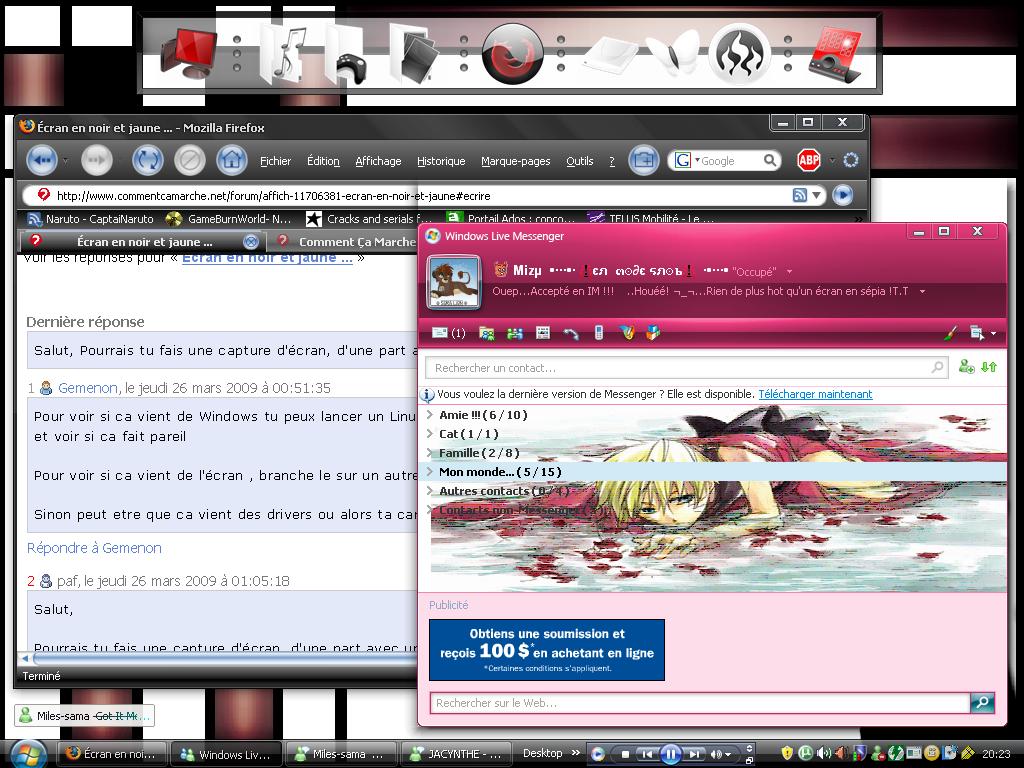Click the phone call icon in Messenger
This screenshot has width=1024, height=768.
571,333
